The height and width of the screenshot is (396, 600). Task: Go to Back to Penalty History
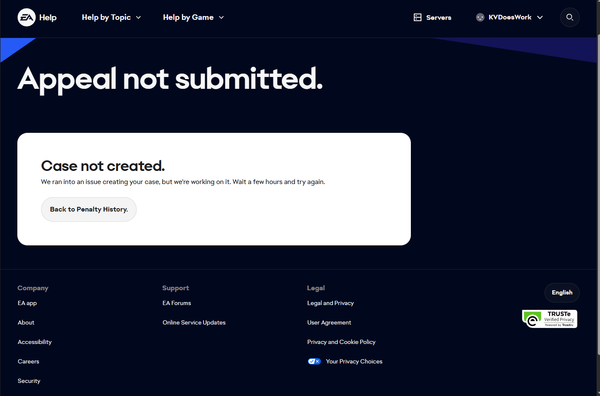coord(89,209)
